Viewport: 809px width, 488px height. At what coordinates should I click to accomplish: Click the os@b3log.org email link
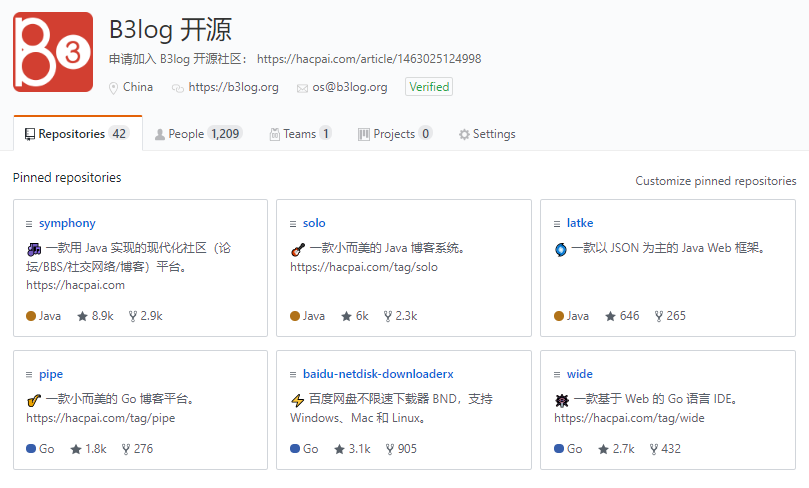349,87
